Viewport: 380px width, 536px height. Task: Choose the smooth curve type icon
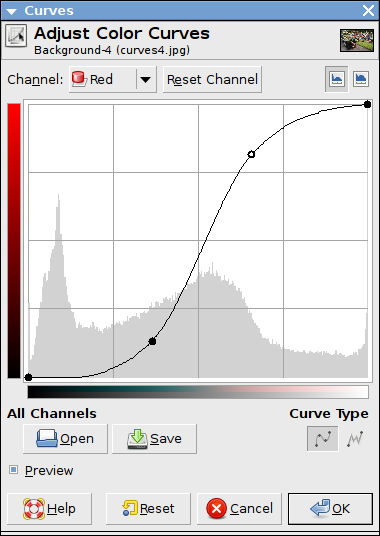323,439
